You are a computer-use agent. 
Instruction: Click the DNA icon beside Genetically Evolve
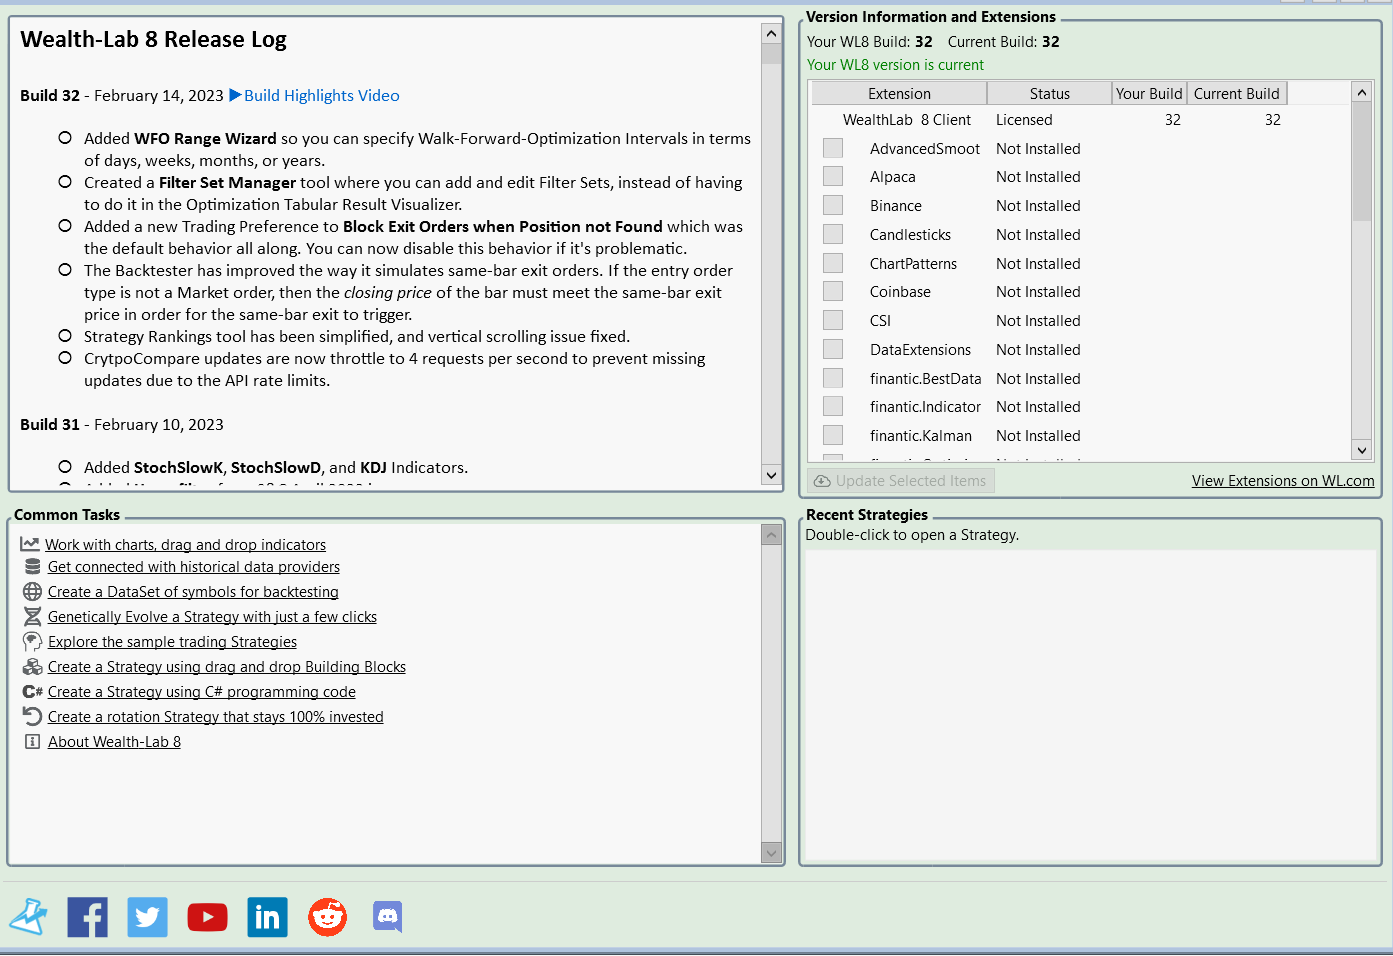(x=33, y=617)
